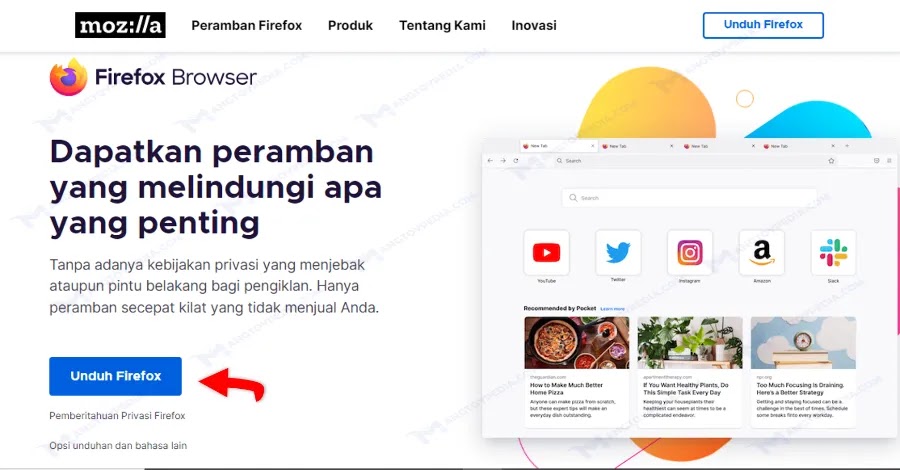Click the Search field on the new tab page
The width and height of the screenshot is (900, 470).
pyautogui.click(x=689, y=197)
